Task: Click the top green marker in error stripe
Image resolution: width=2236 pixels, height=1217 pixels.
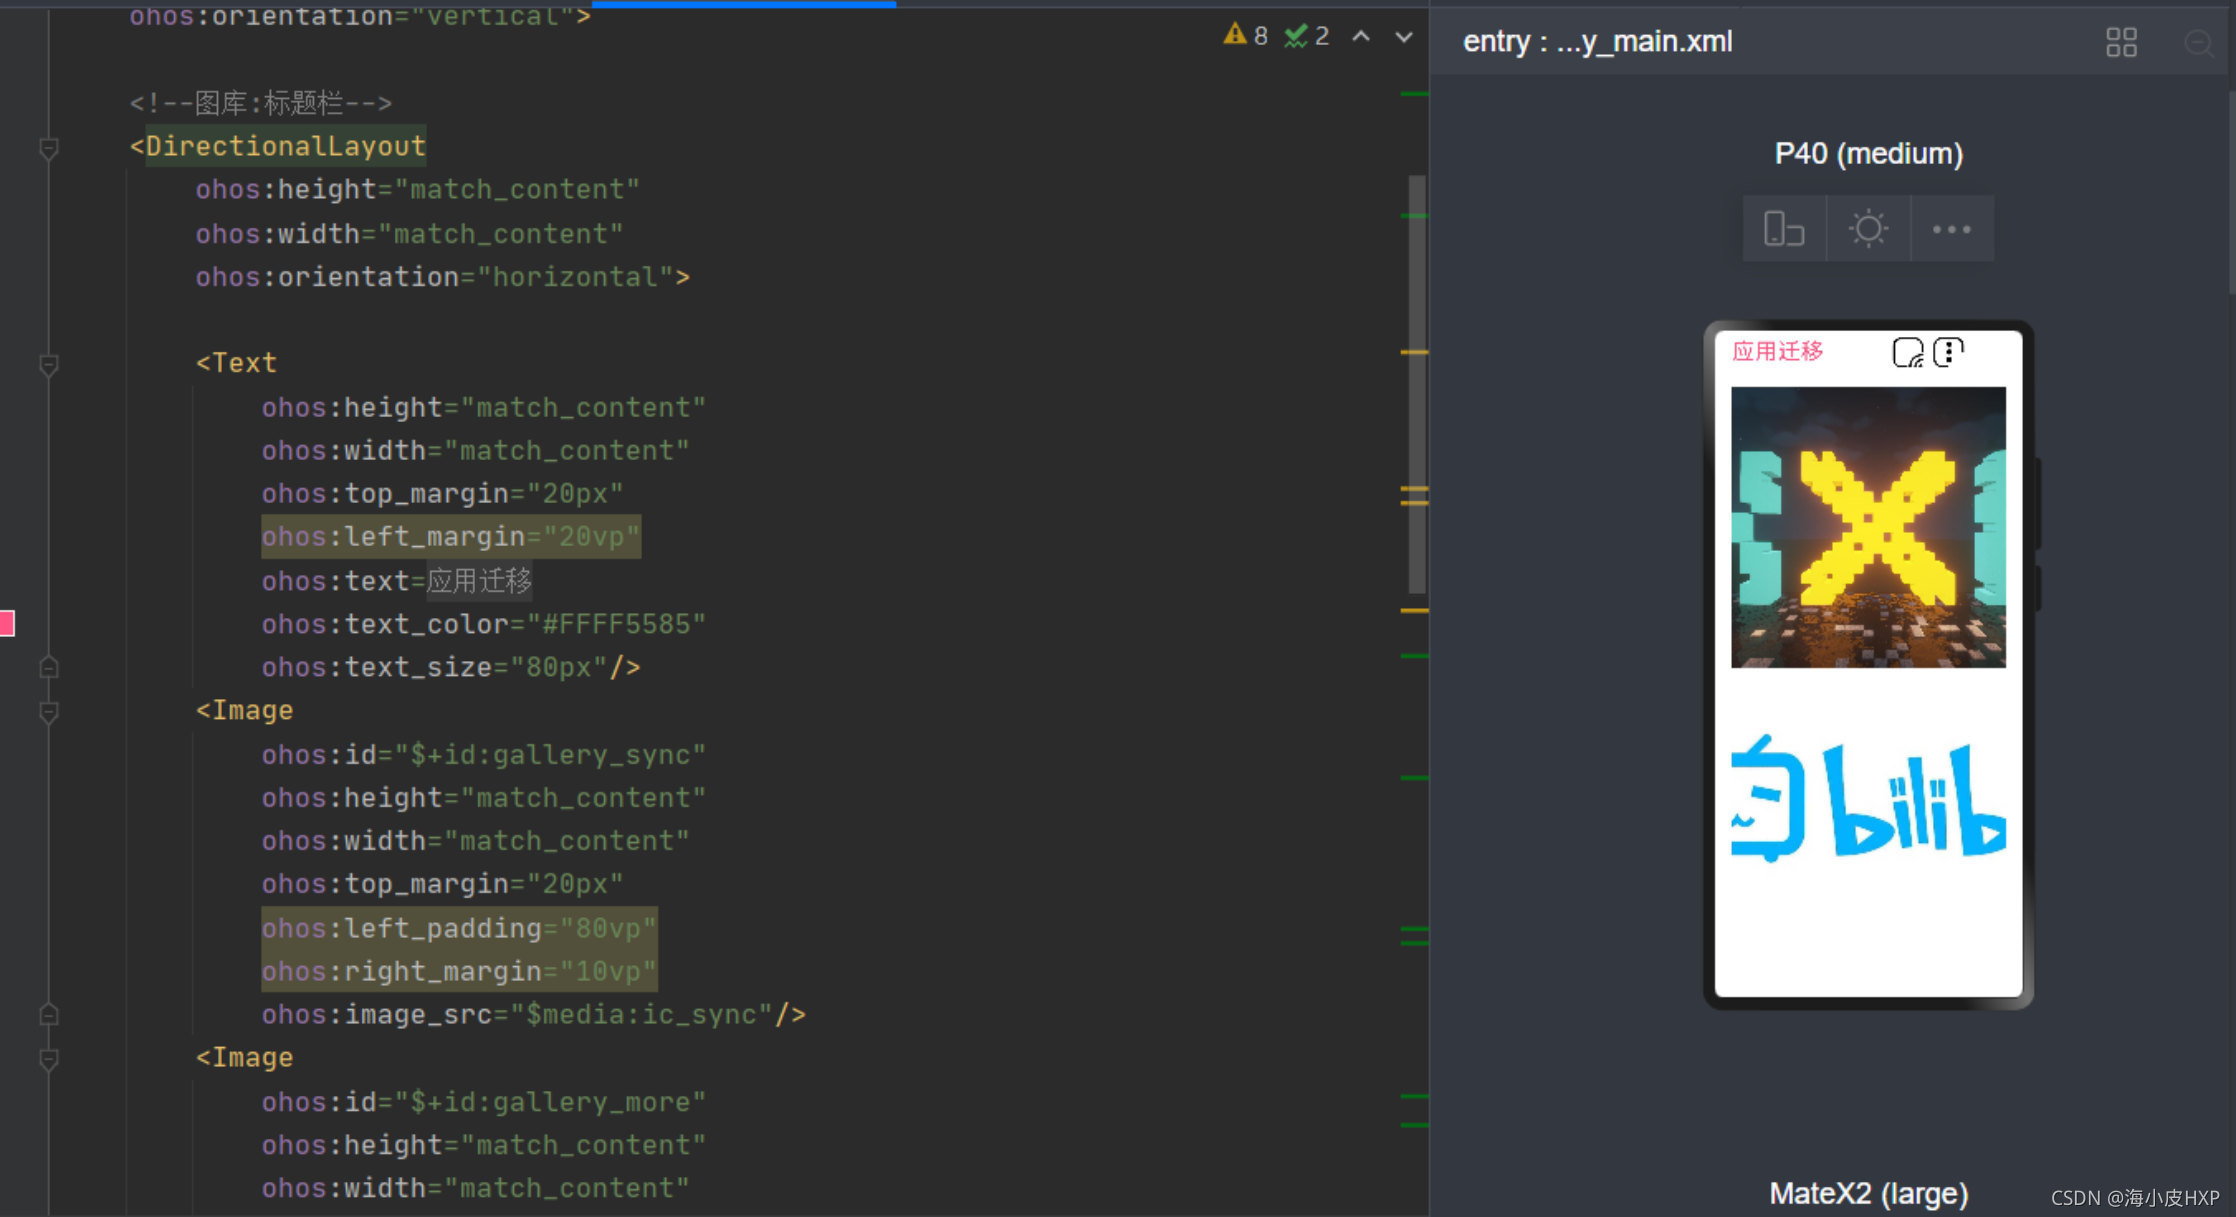Action: coord(1414,94)
